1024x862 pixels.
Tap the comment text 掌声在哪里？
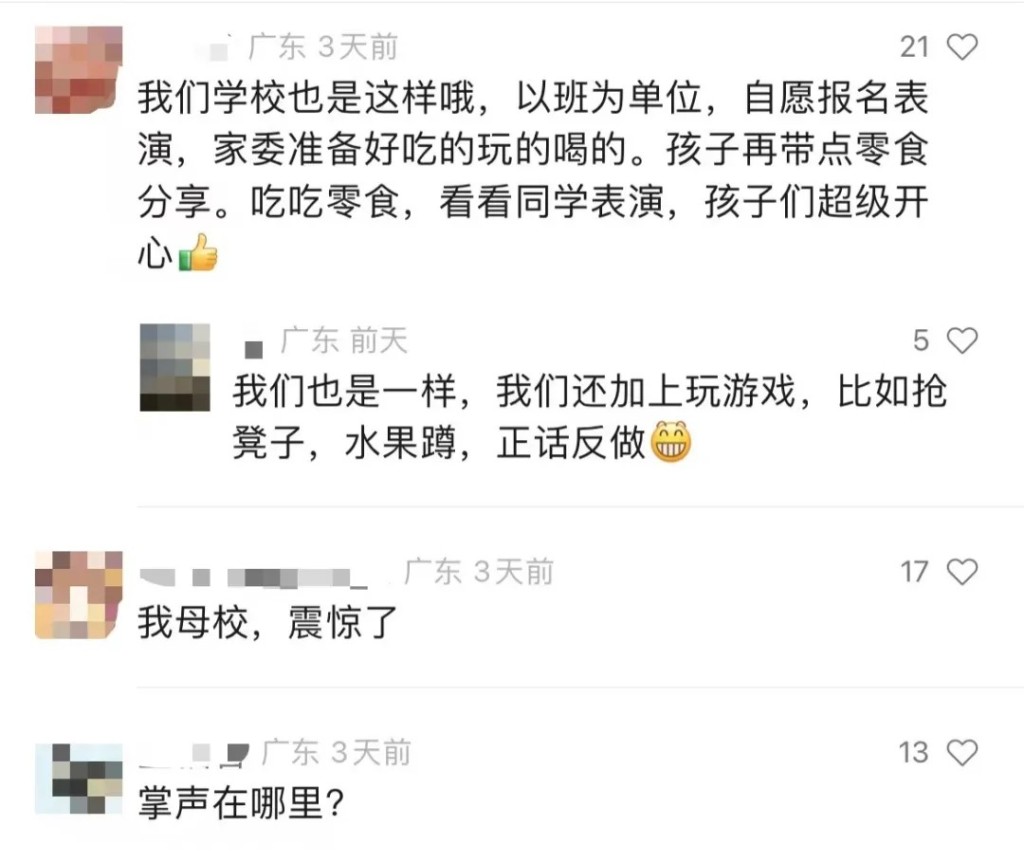242,803
